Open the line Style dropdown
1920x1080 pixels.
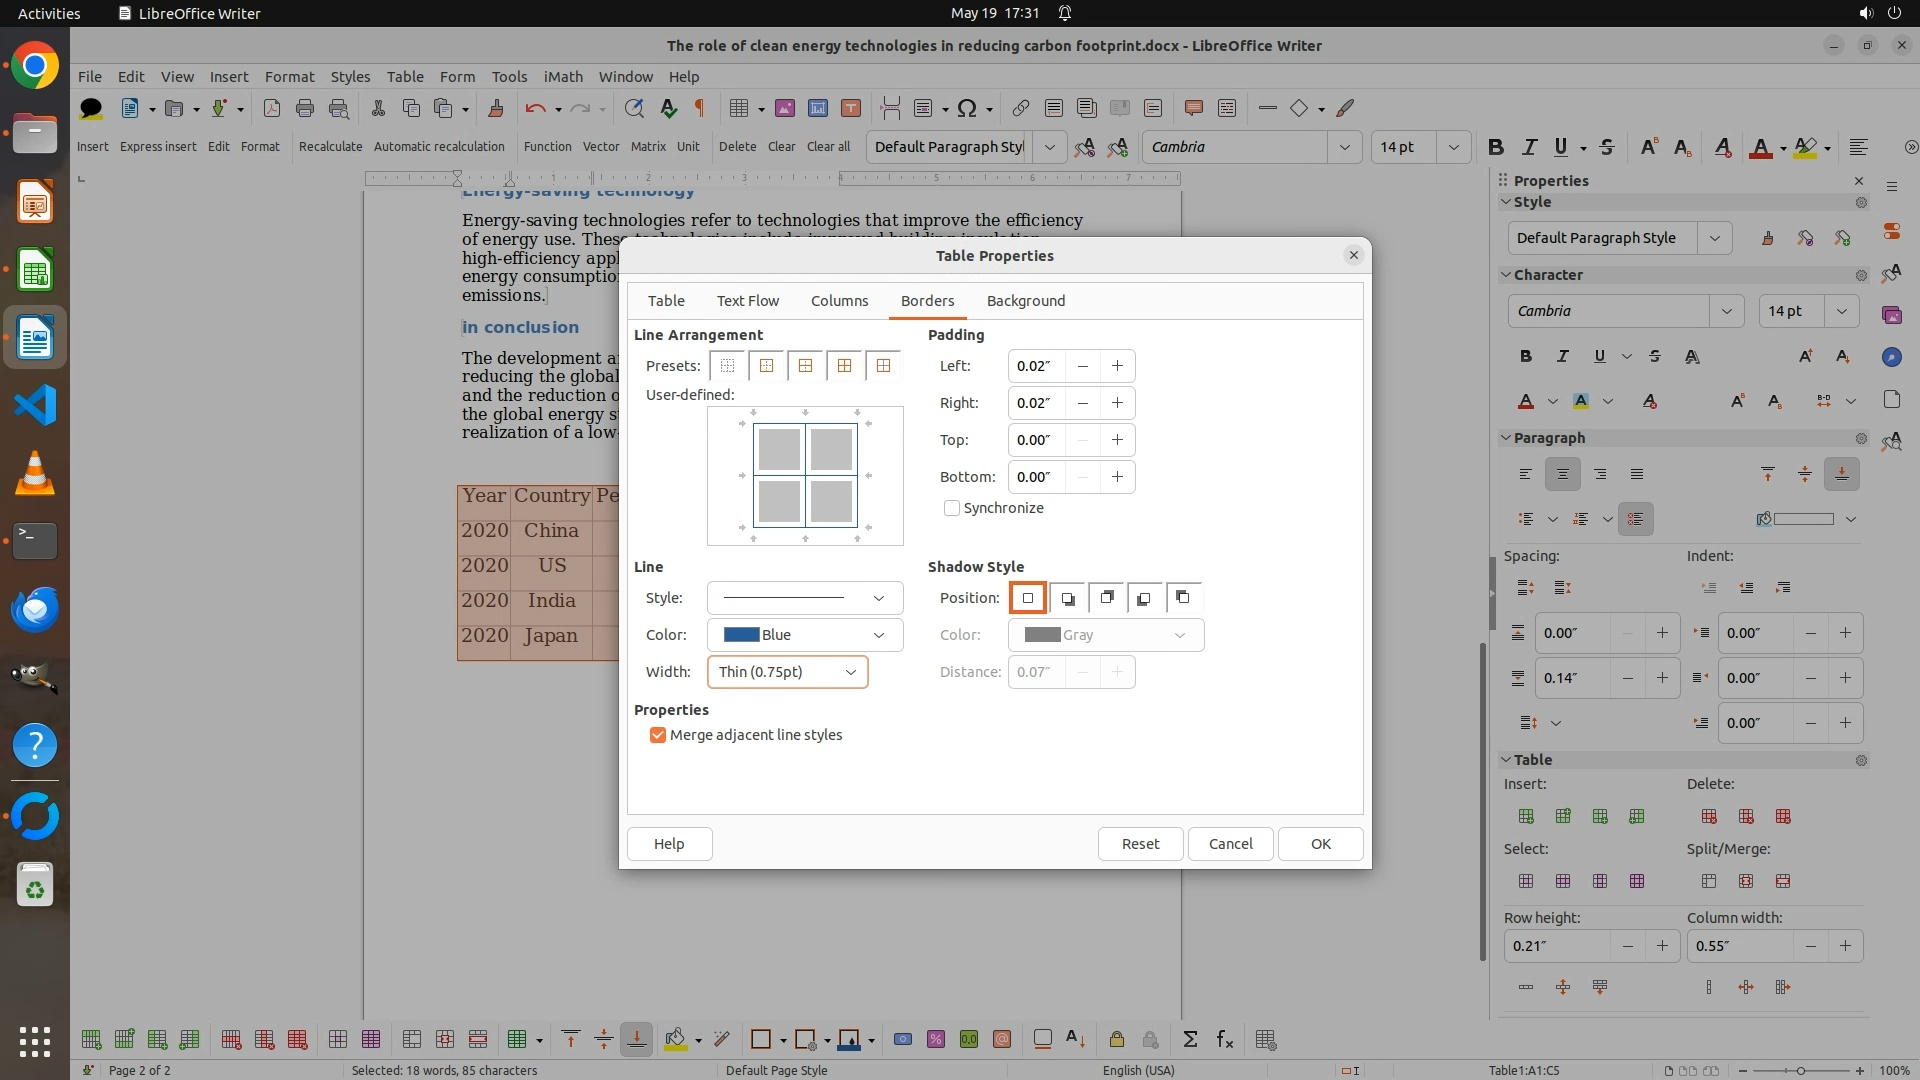(804, 598)
